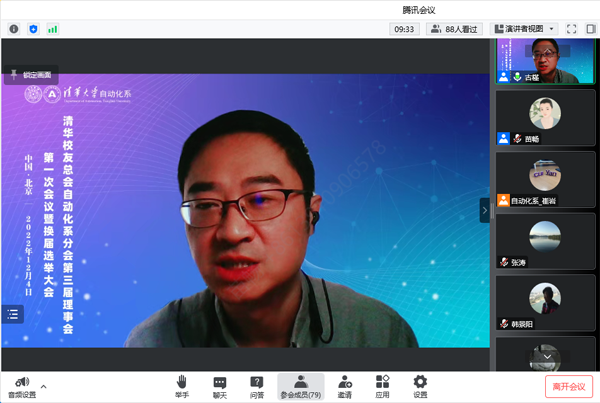
Task: Click the 离开会议 leave meeting button
Action: pos(569,387)
